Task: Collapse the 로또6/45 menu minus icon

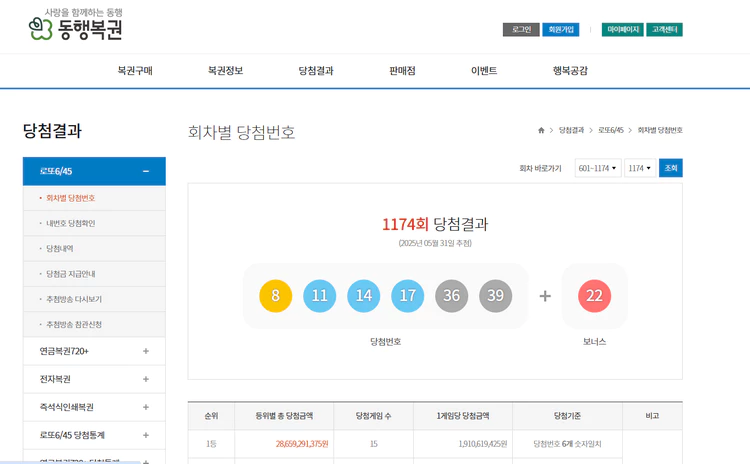Action: pos(146,171)
